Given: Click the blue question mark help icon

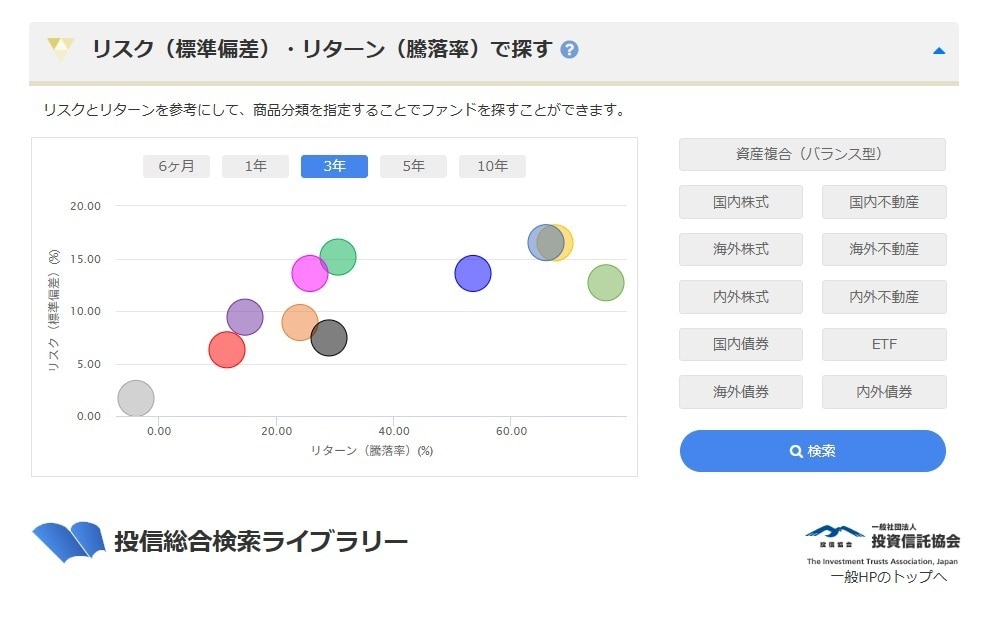Looking at the screenshot, I should coord(569,50).
